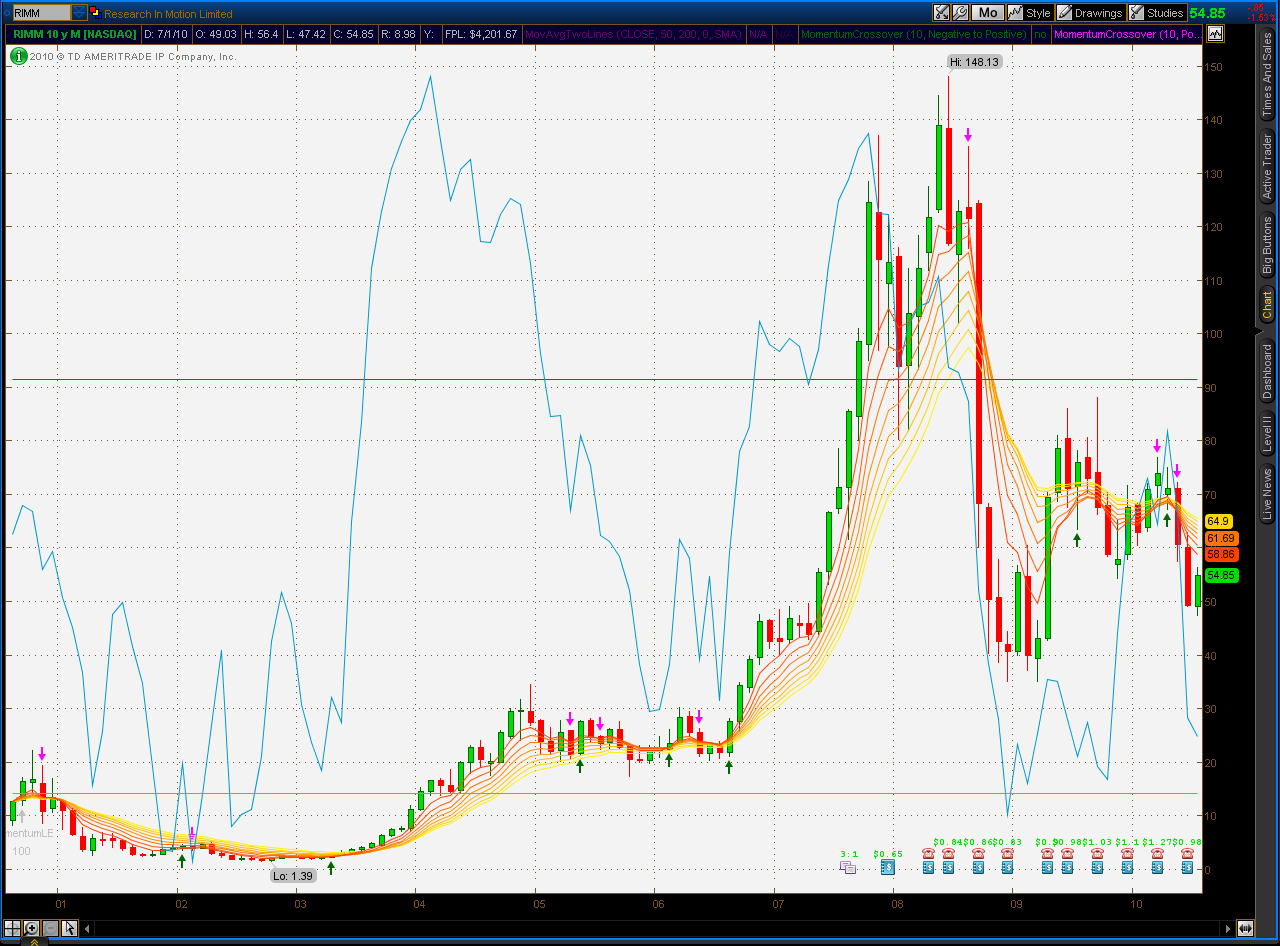Switch to the Level II tab
This screenshot has height=946, width=1280.
(x=1267, y=433)
